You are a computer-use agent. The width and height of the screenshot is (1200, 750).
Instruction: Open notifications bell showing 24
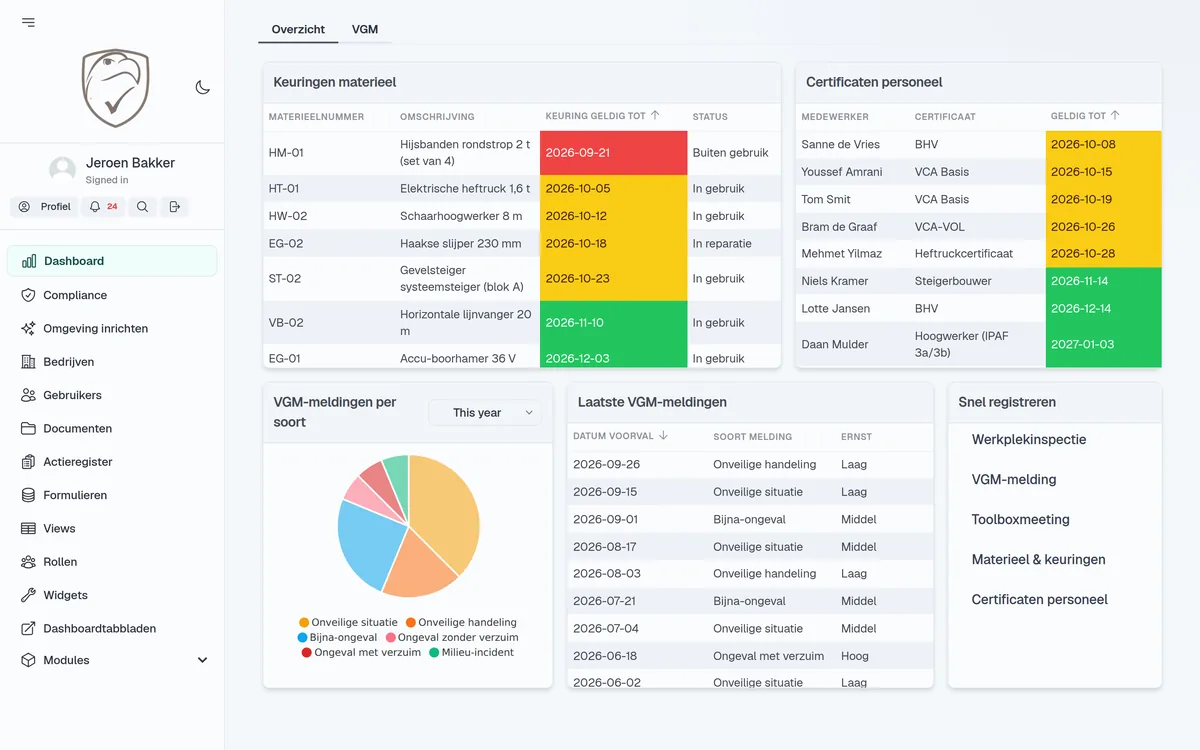tap(104, 207)
